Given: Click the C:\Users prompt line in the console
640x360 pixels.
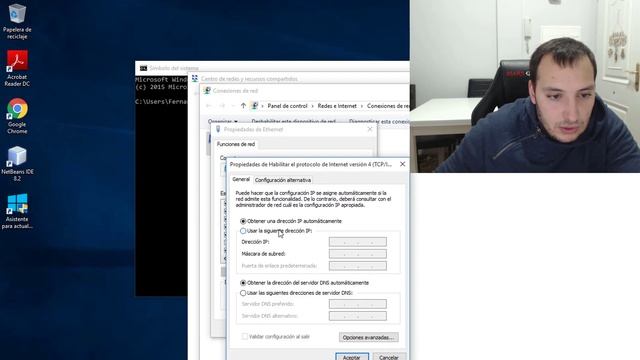Looking at the screenshot, I should pos(161,102).
